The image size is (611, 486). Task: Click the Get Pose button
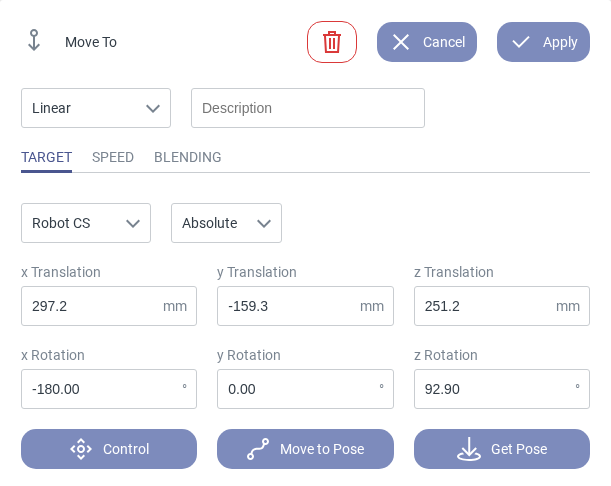pos(502,449)
